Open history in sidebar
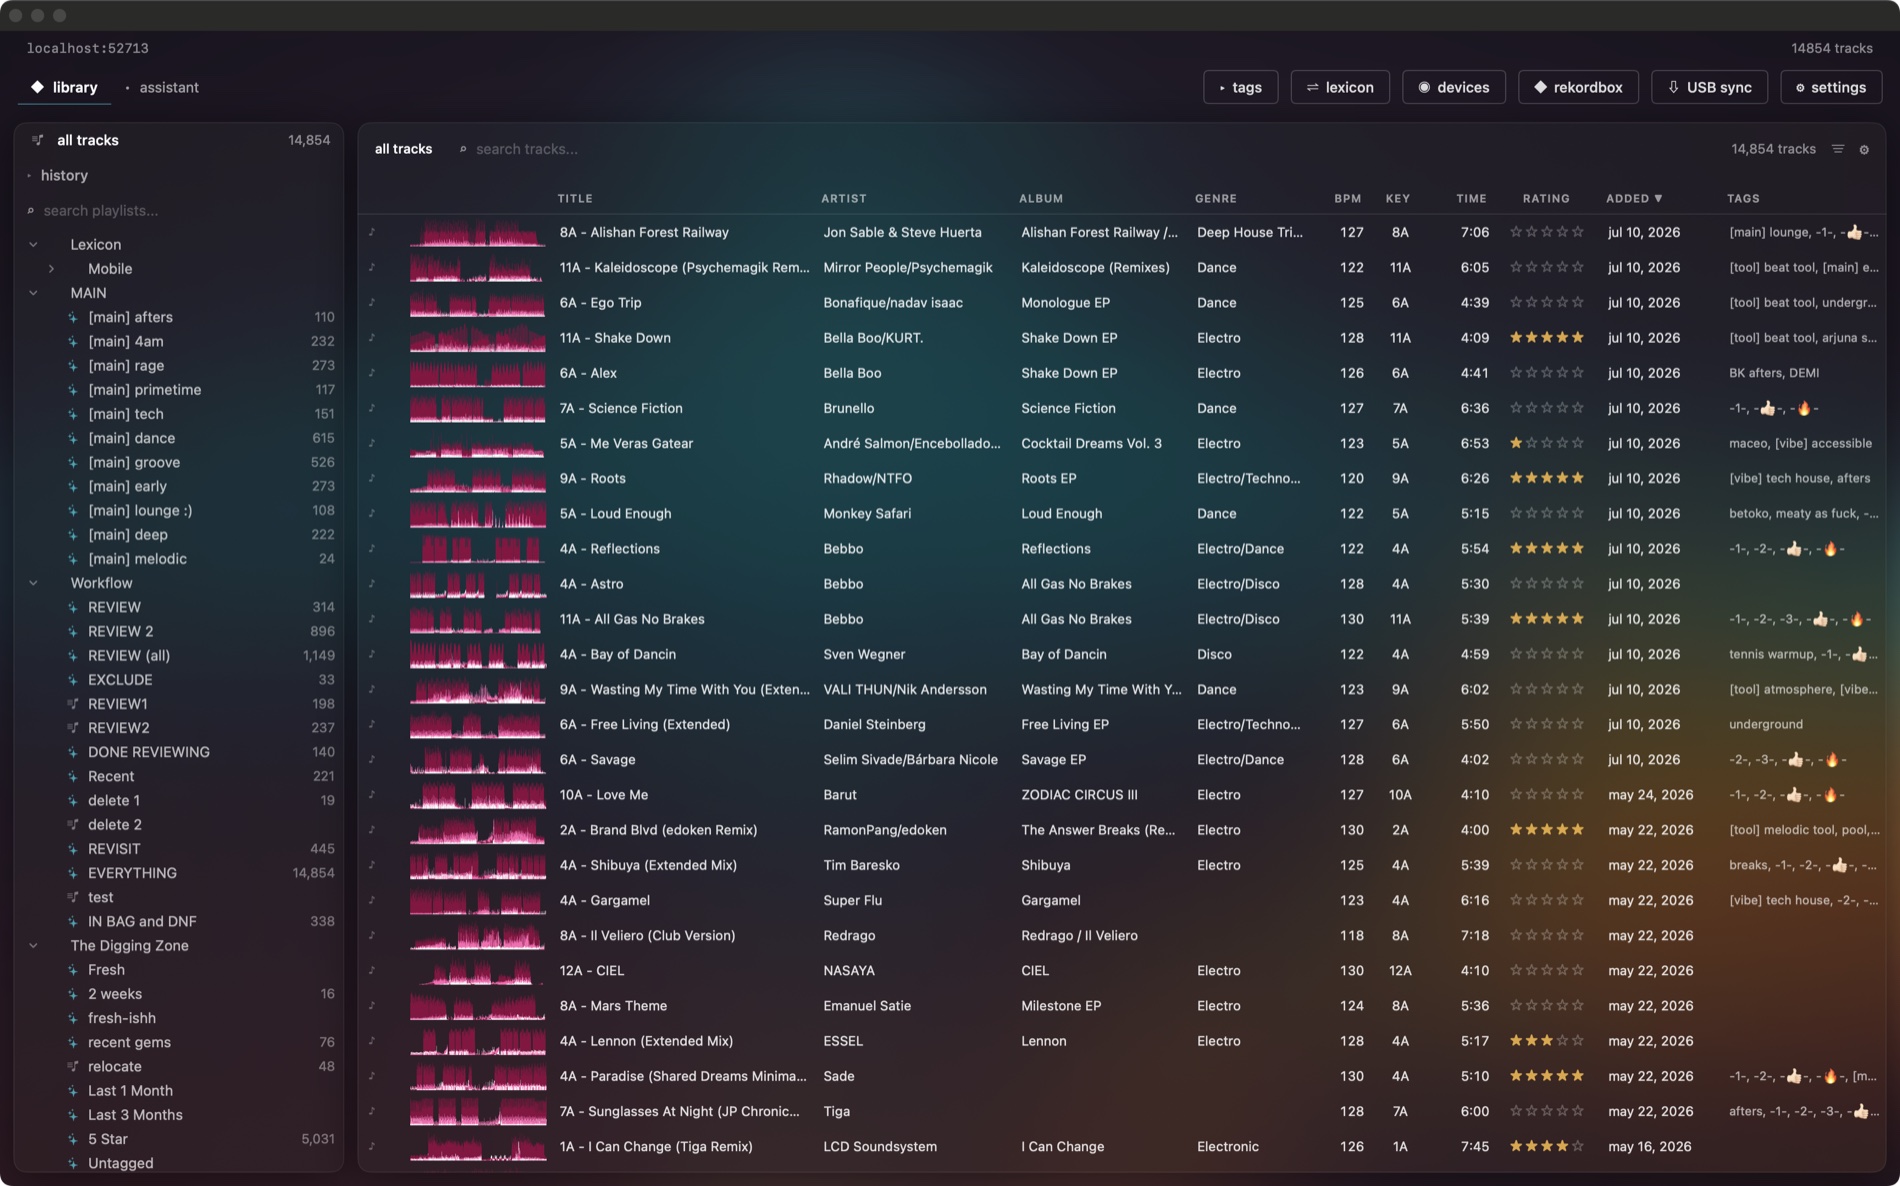This screenshot has width=1900, height=1186. [64, 175]
